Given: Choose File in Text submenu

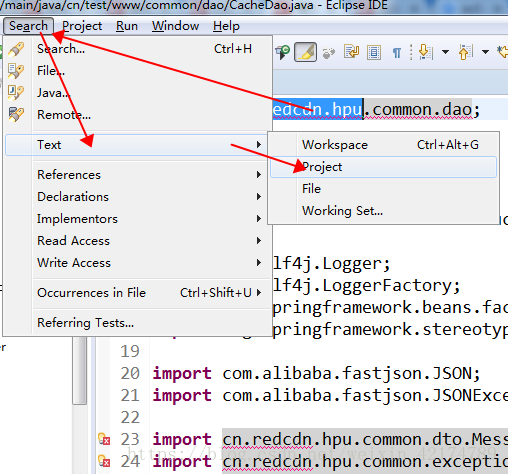Looking at the screenshot, I should (383, 189).
